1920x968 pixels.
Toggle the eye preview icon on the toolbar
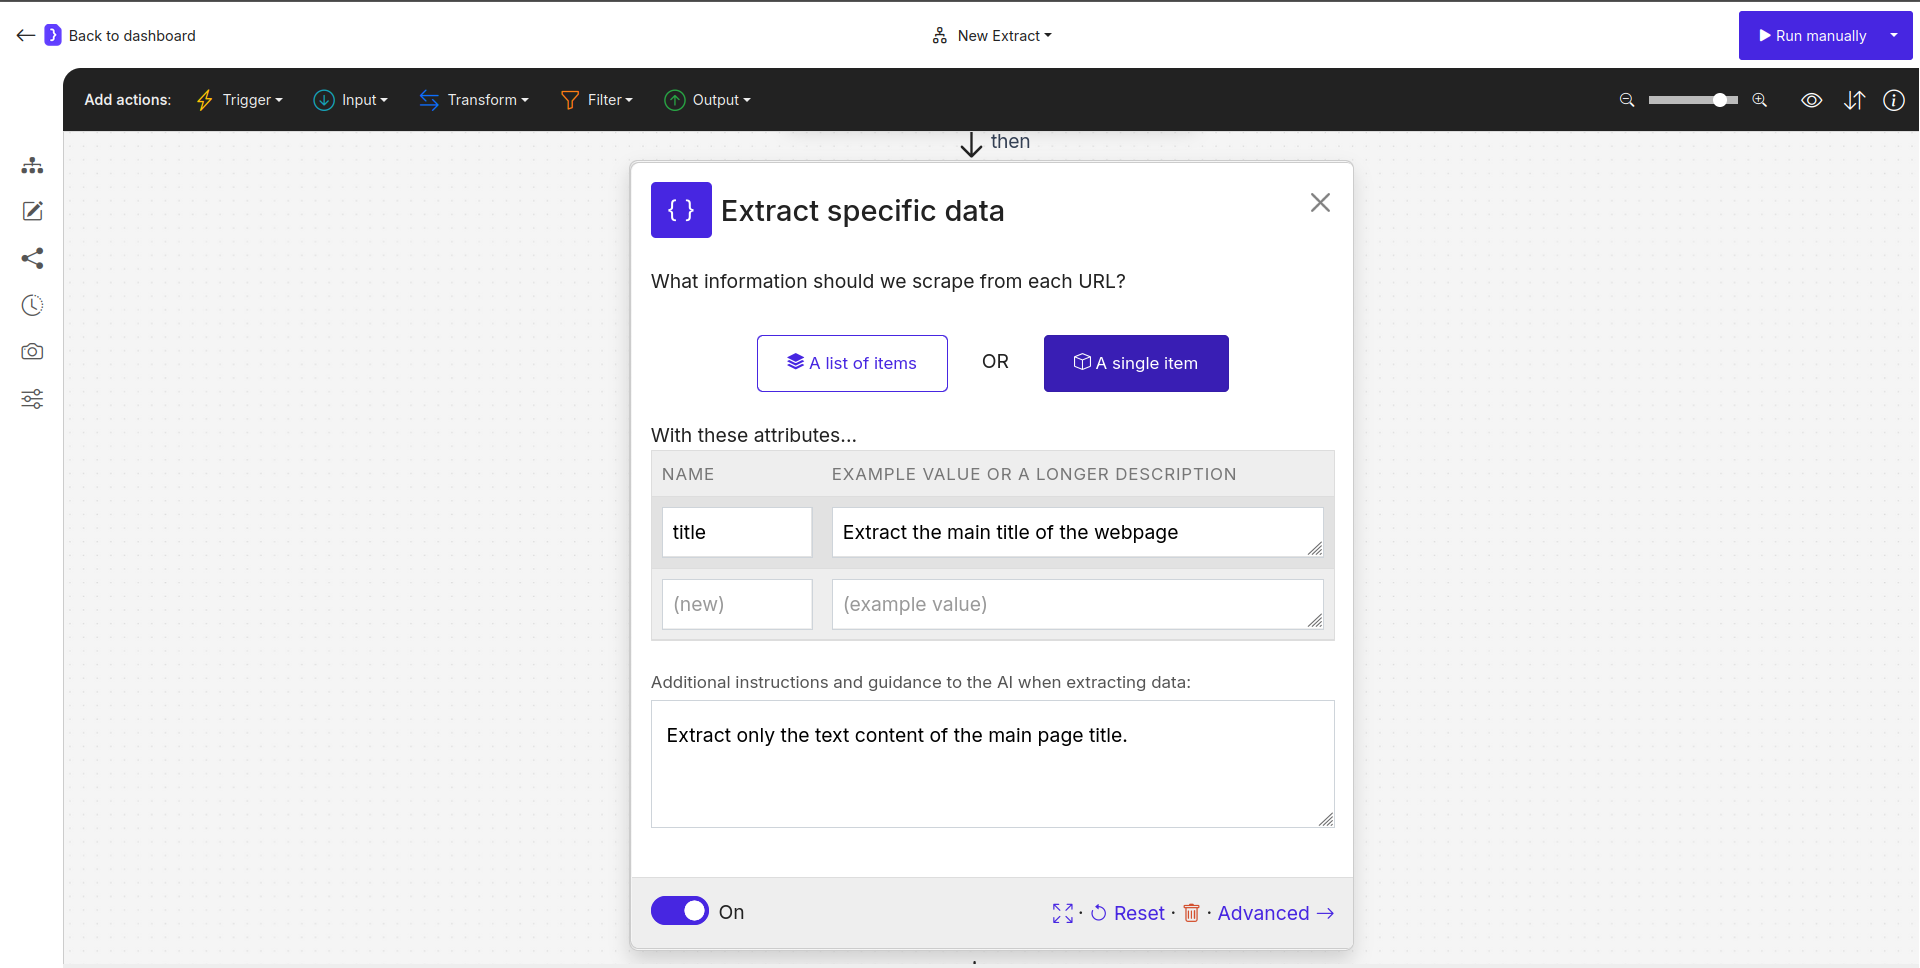(x=1811, y=100)
